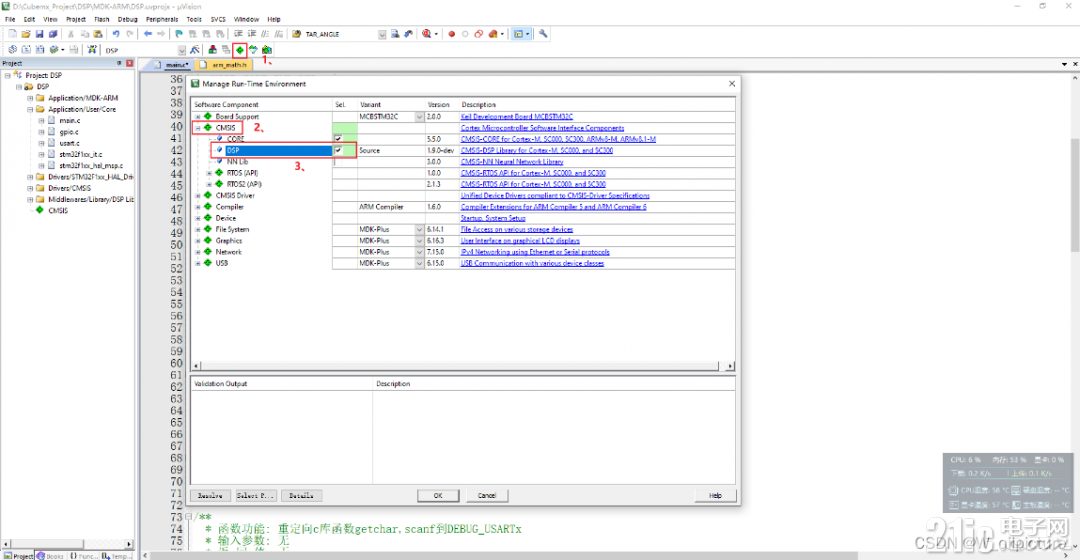
Task: Navigate forward with right arrow icon
Action: tap(160, 34)
